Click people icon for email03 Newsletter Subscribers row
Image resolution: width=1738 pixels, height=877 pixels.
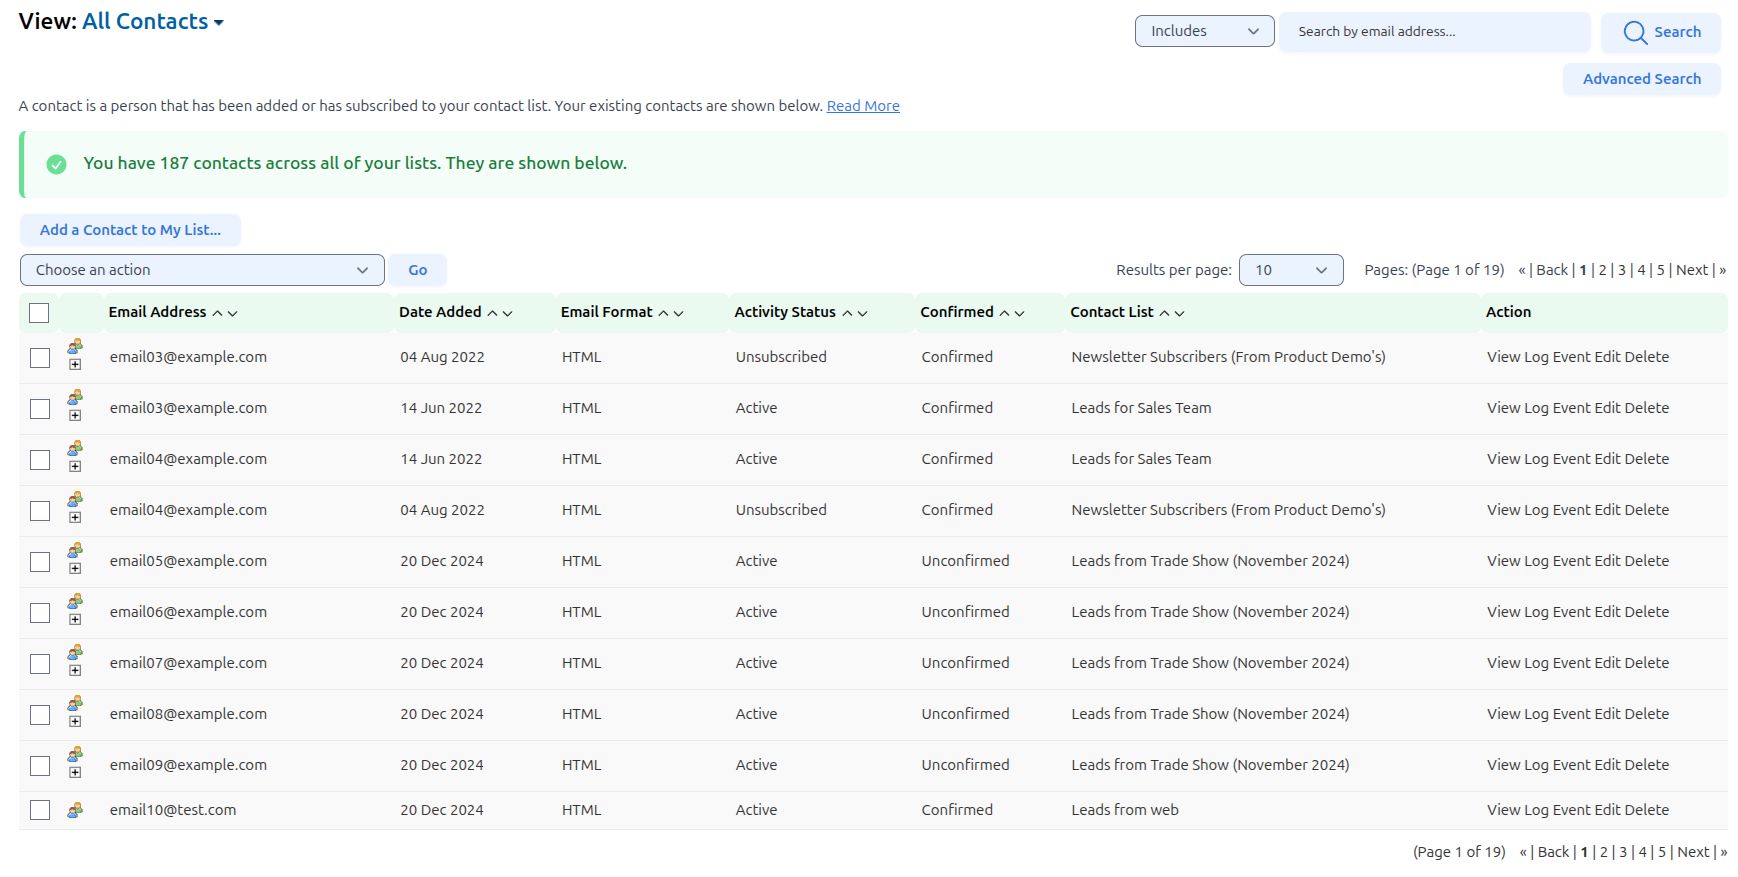click(75, 346)
